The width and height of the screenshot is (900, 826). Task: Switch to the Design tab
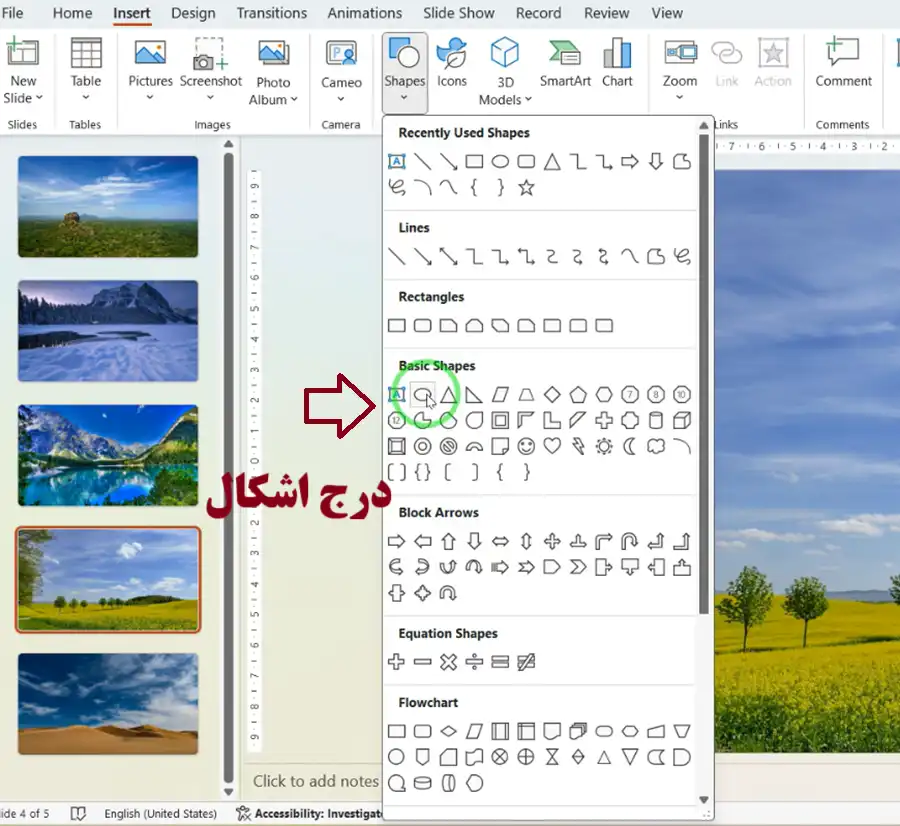193,13
